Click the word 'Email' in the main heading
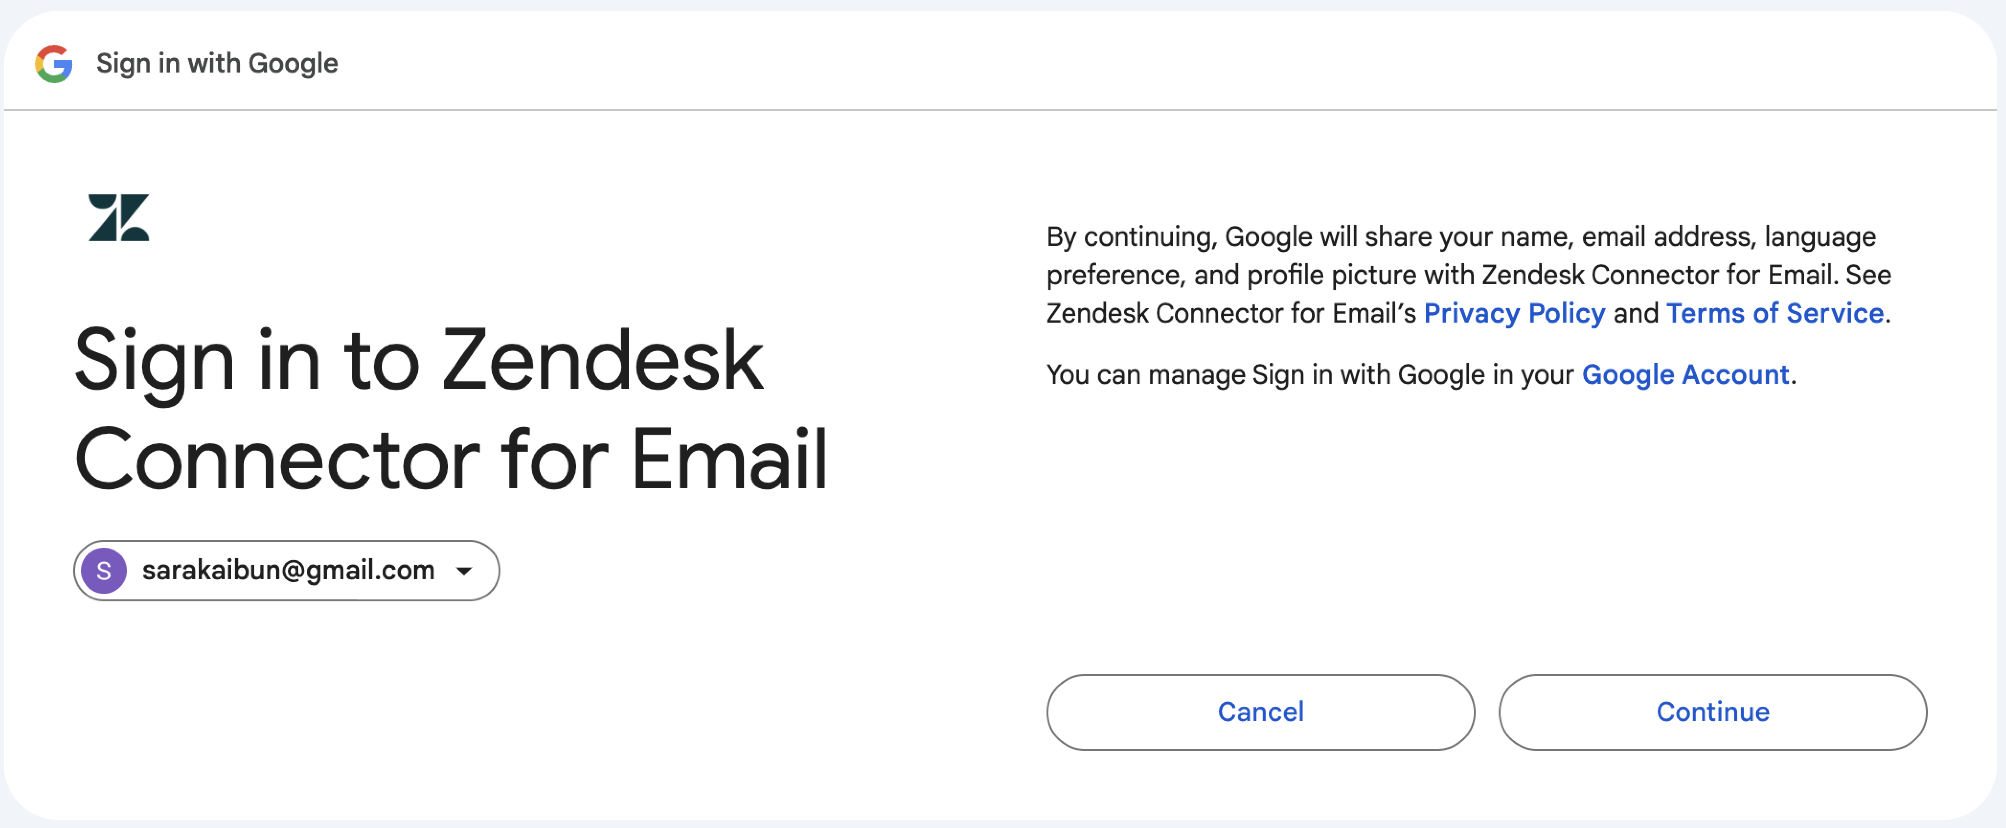The height and width of the screenshot is (828, 2006). pos(730,459)
